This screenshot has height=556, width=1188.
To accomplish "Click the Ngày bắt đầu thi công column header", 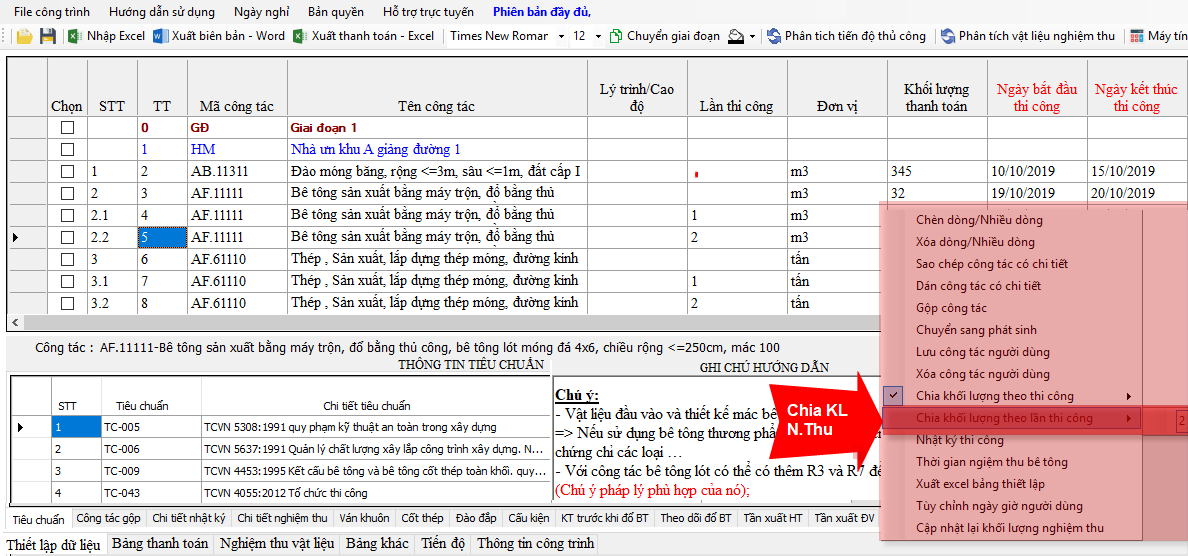I will point(1036,97).
